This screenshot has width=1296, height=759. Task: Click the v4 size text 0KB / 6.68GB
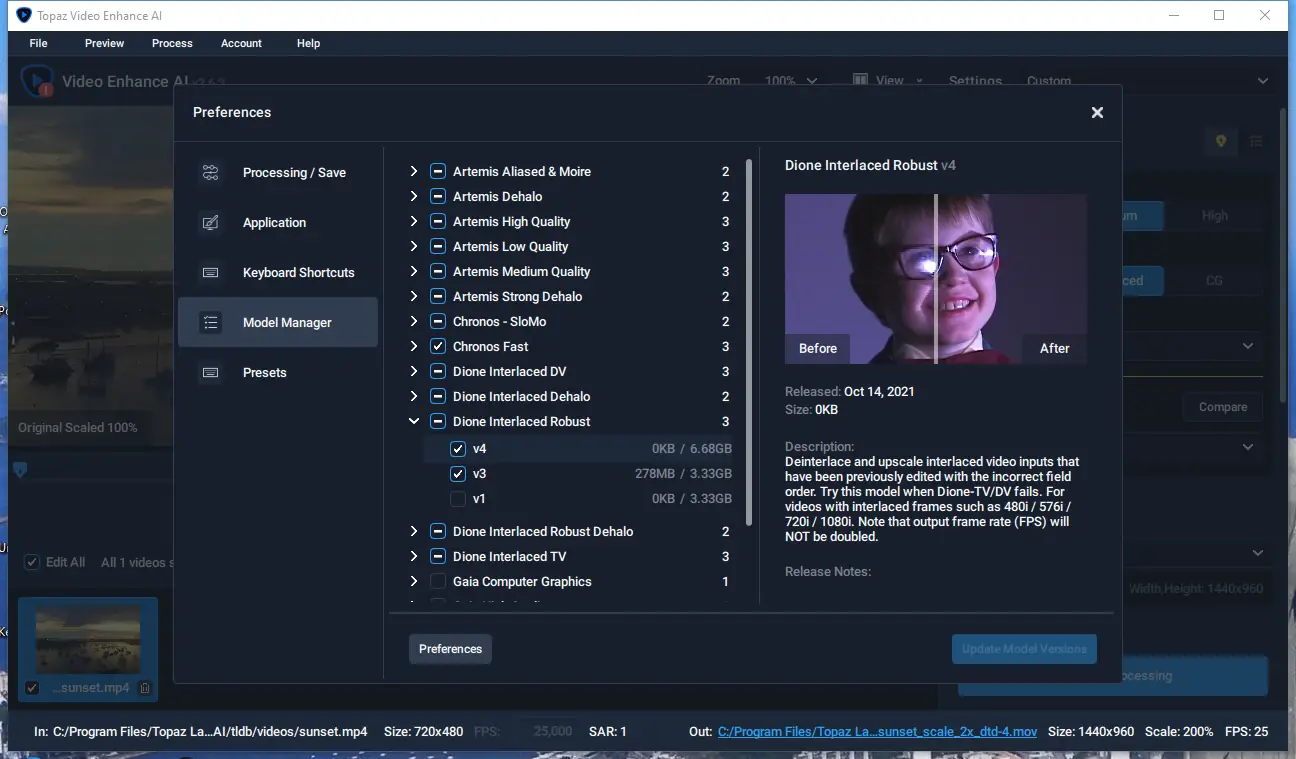pos(692,449)
